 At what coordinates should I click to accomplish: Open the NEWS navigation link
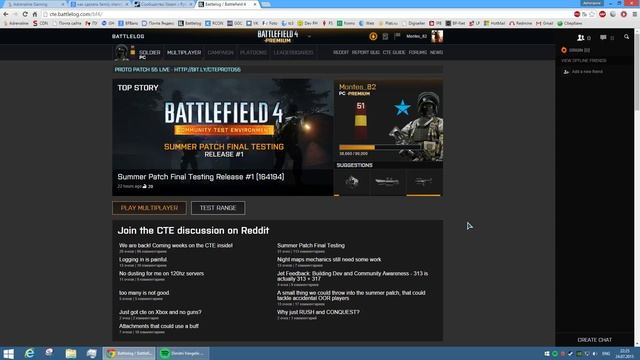click(x=436, y=53)
